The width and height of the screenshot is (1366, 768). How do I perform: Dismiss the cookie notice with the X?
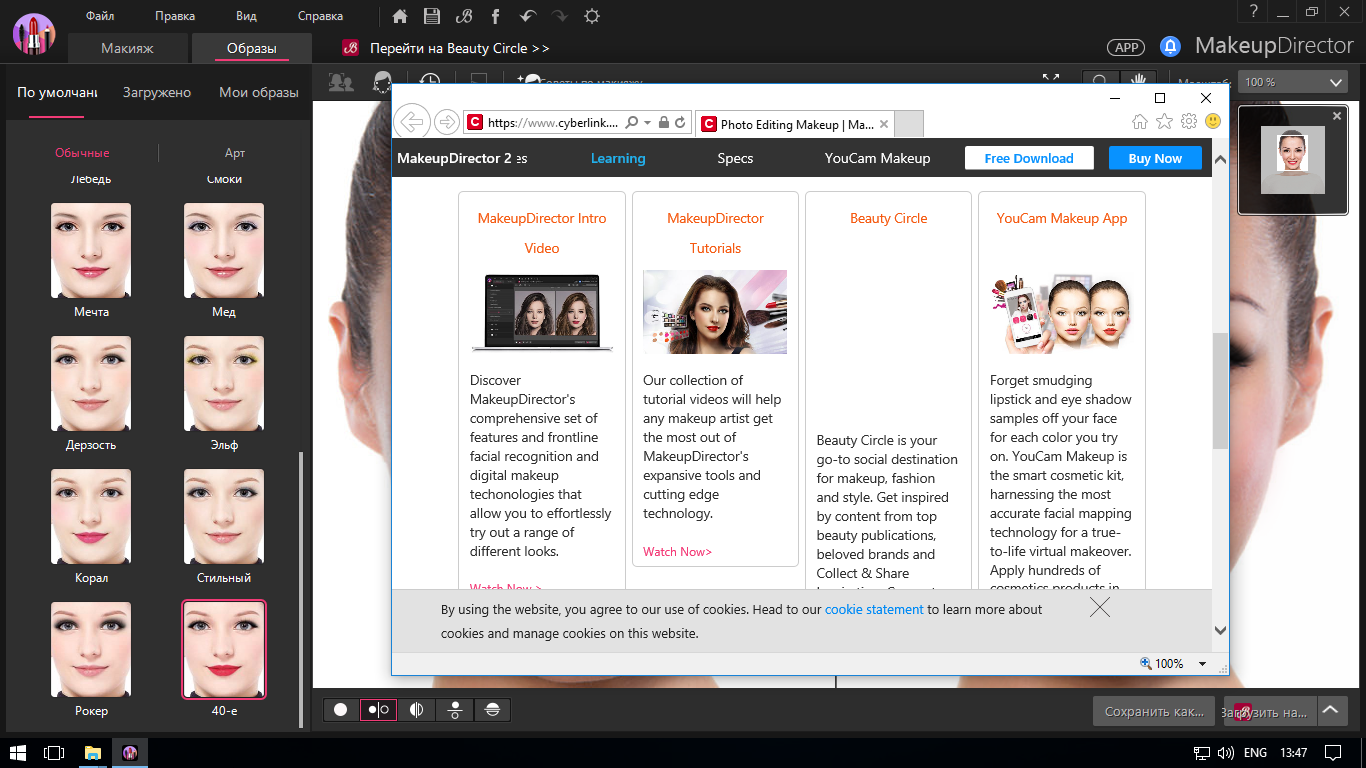click(1100, 607)
